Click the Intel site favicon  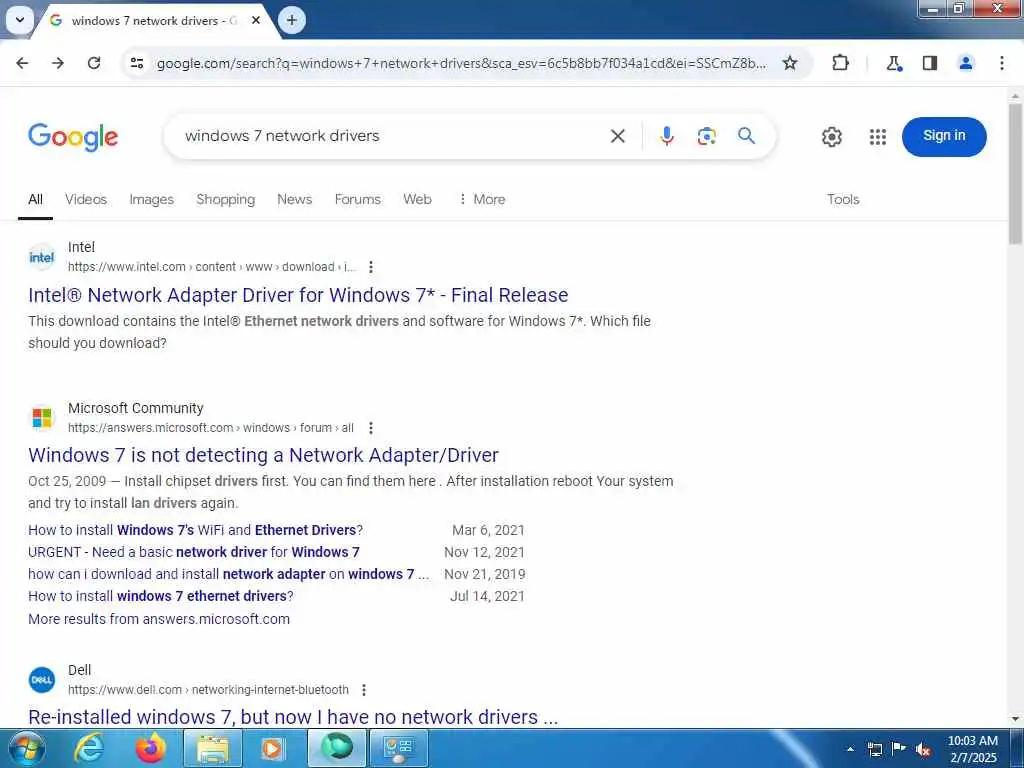coord(42,257)
